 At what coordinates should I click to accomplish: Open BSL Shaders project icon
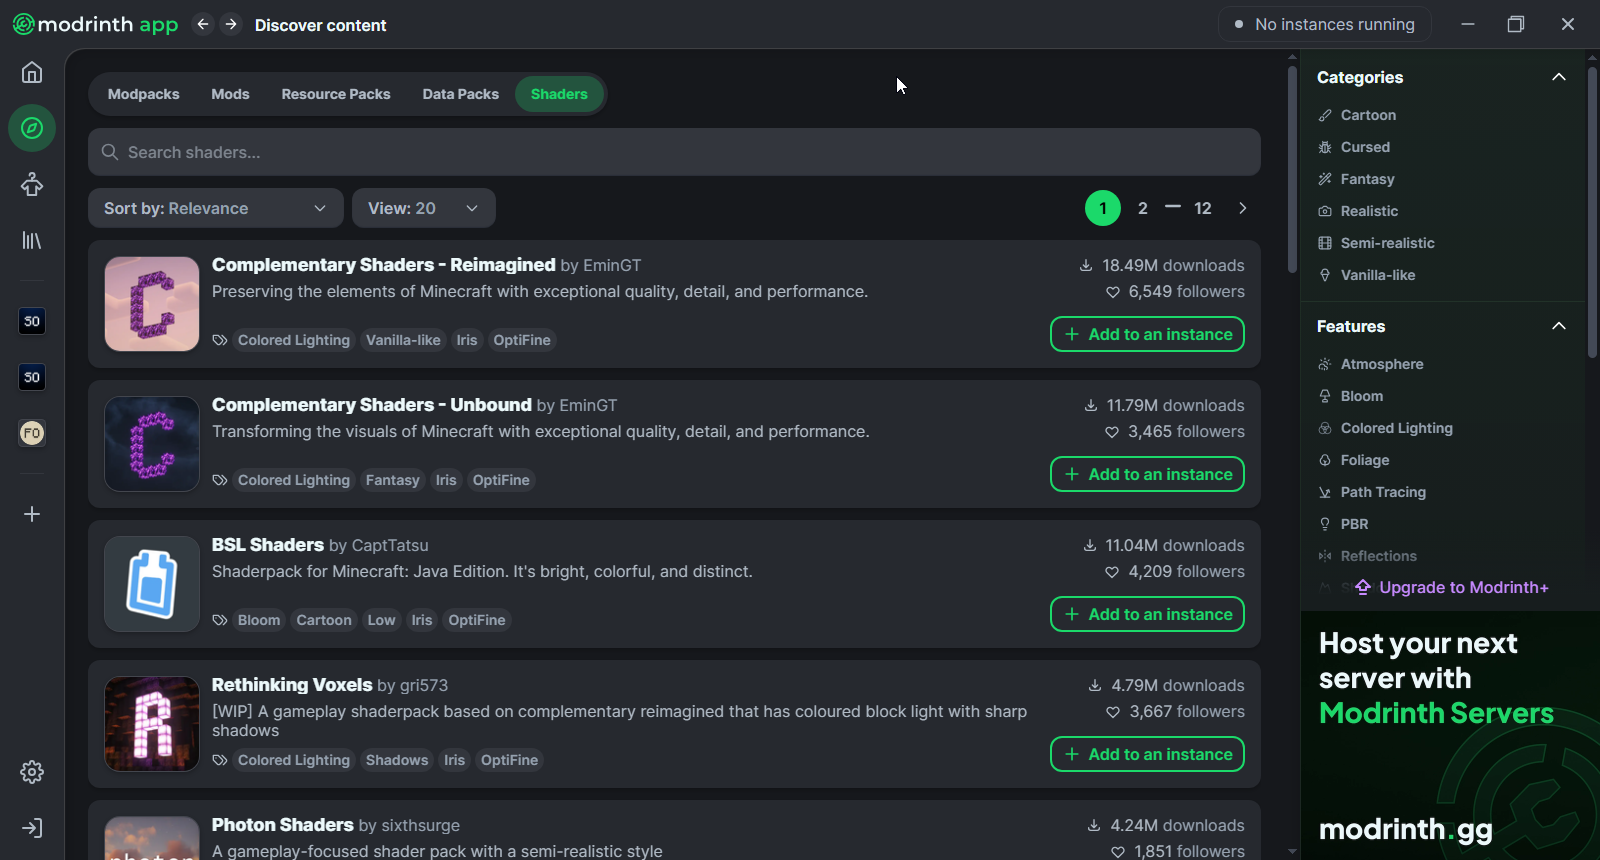152,584
